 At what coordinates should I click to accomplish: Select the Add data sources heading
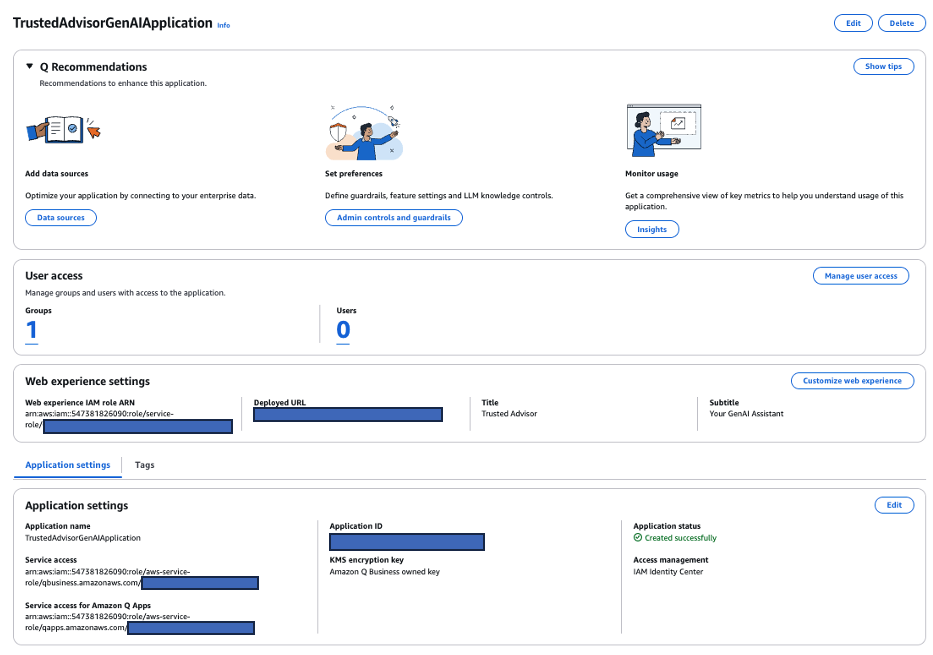click(57, 174)
